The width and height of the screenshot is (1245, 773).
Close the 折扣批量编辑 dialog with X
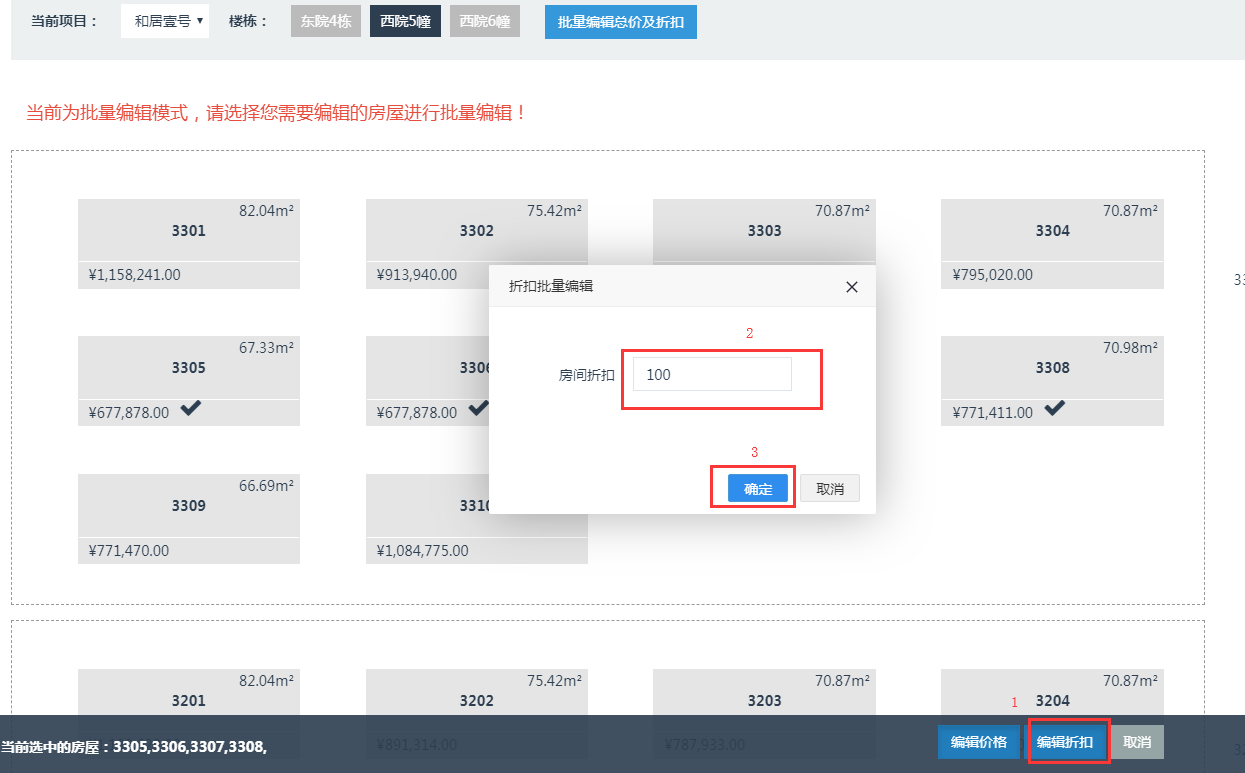(852, 287)
